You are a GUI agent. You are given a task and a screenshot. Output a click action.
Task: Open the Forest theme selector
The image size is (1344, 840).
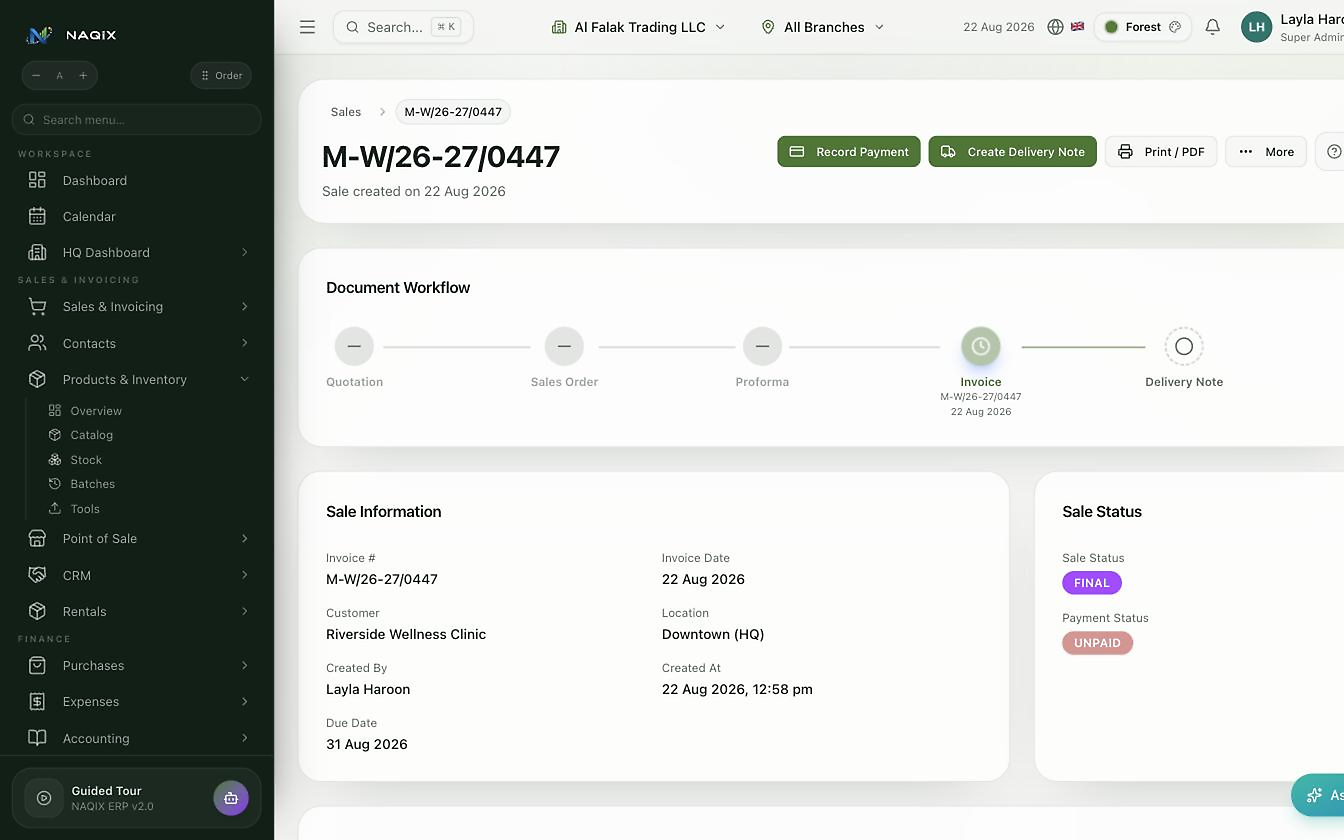pos(1143,27)
